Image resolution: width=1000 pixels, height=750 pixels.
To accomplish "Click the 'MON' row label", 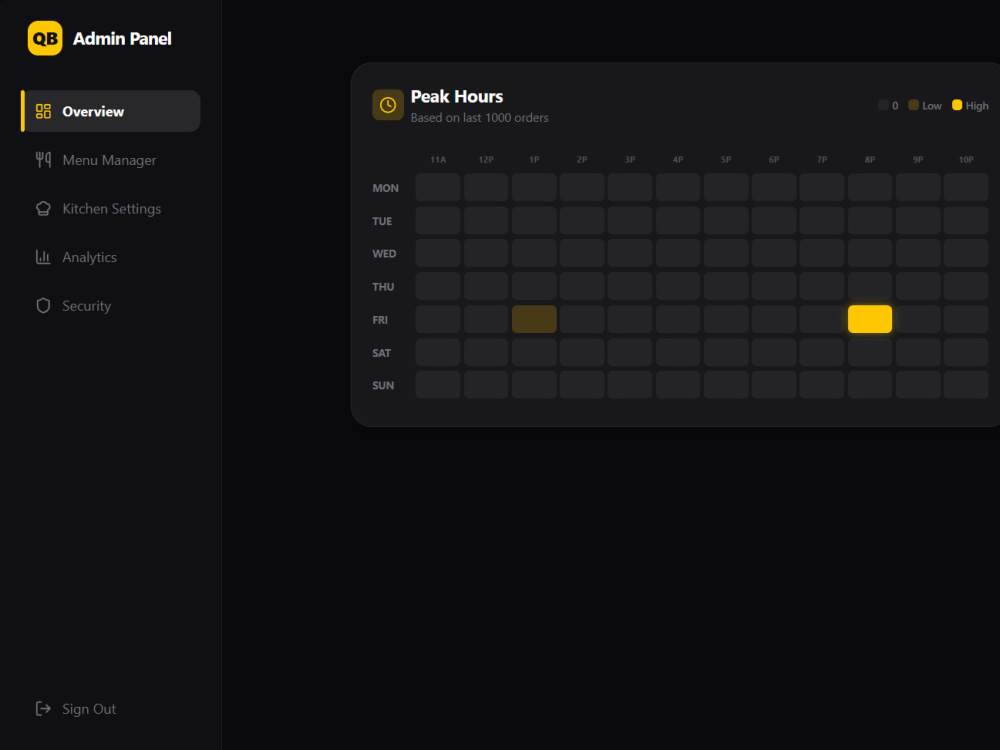I will tap(385, 188).
